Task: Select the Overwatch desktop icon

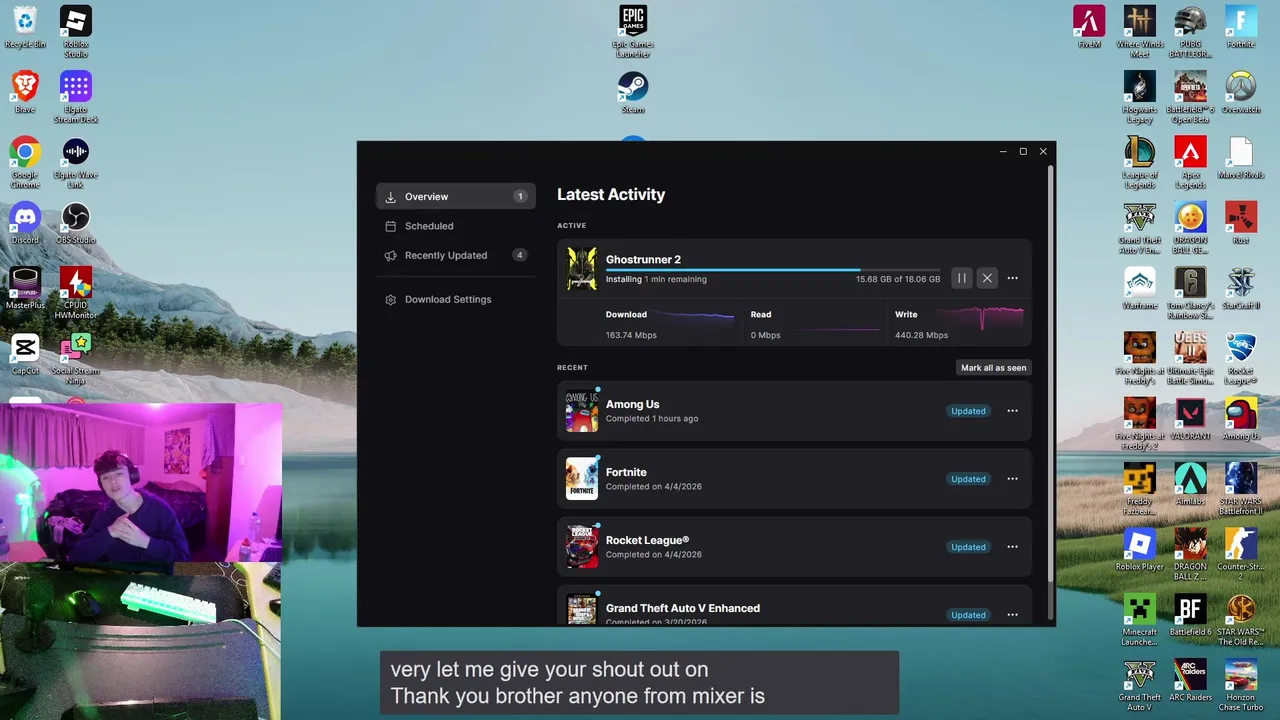Action: pyautogui.click(x=1241, y=92)
